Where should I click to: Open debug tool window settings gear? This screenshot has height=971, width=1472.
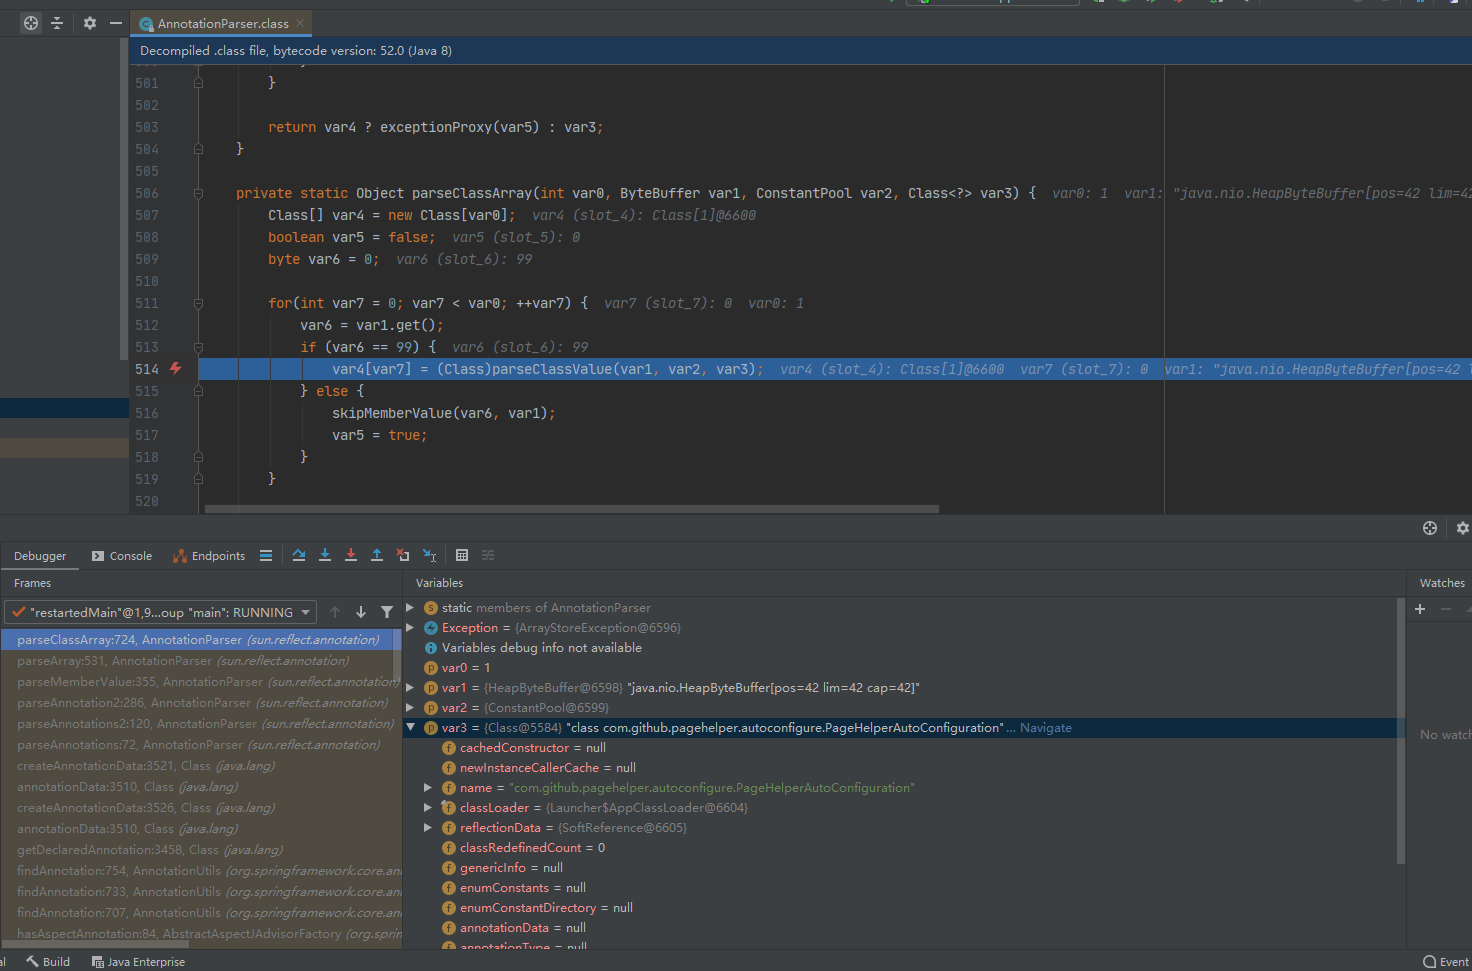click(x=1463, y=528)
